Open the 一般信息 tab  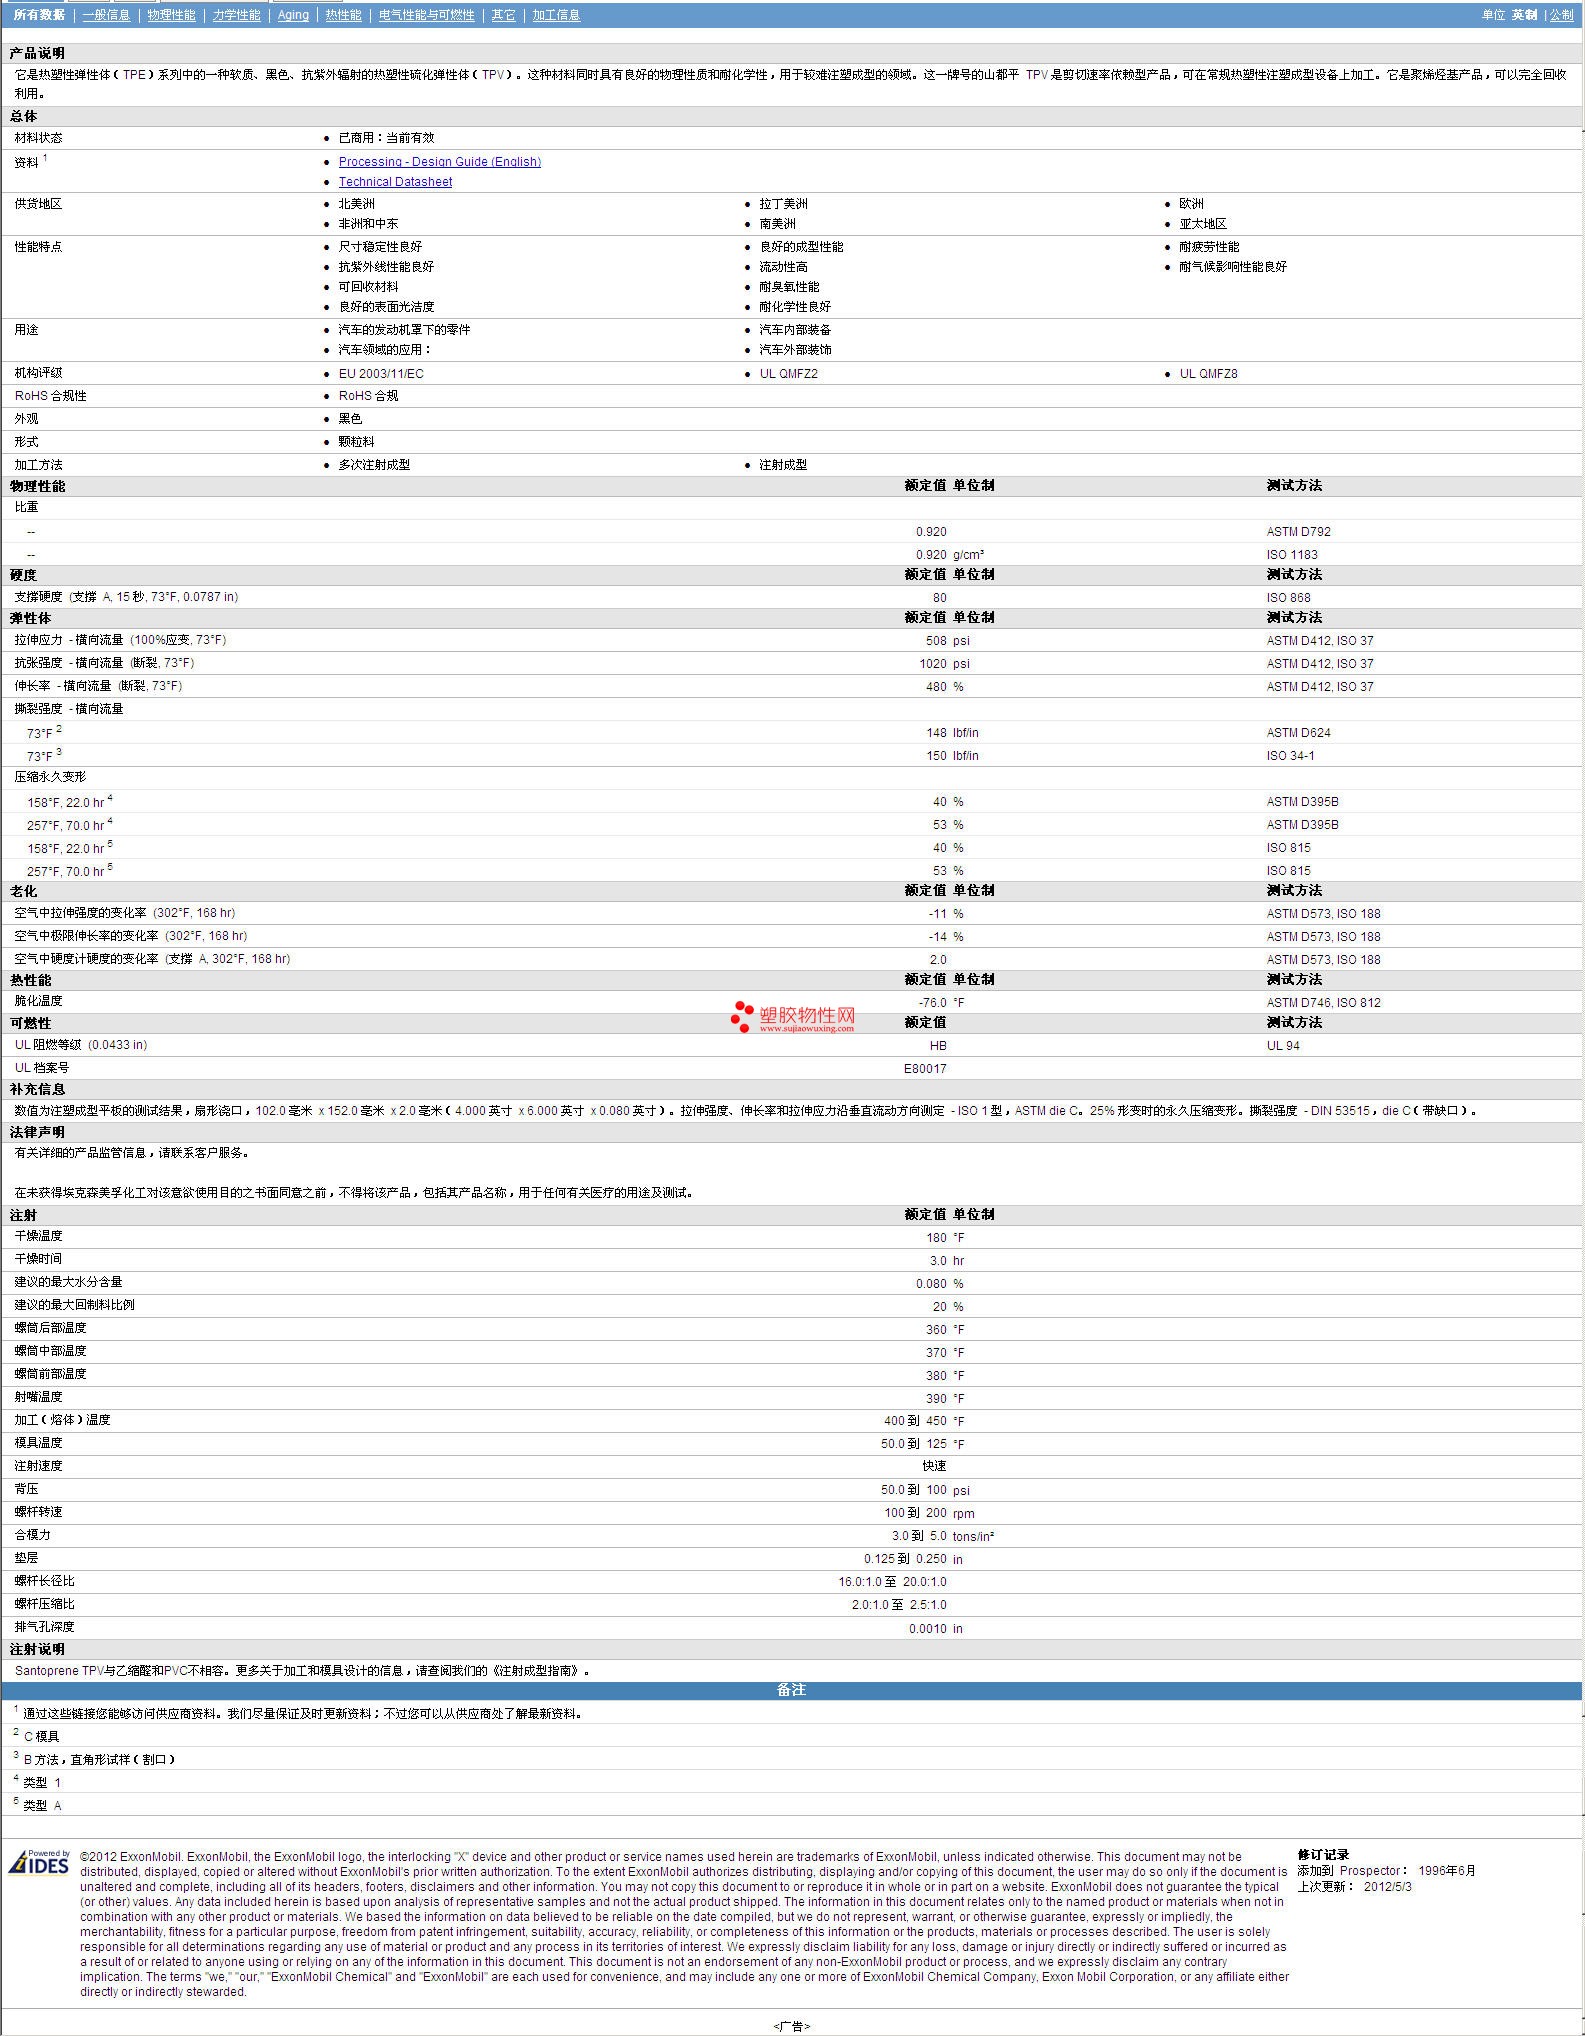coord(106,15)
